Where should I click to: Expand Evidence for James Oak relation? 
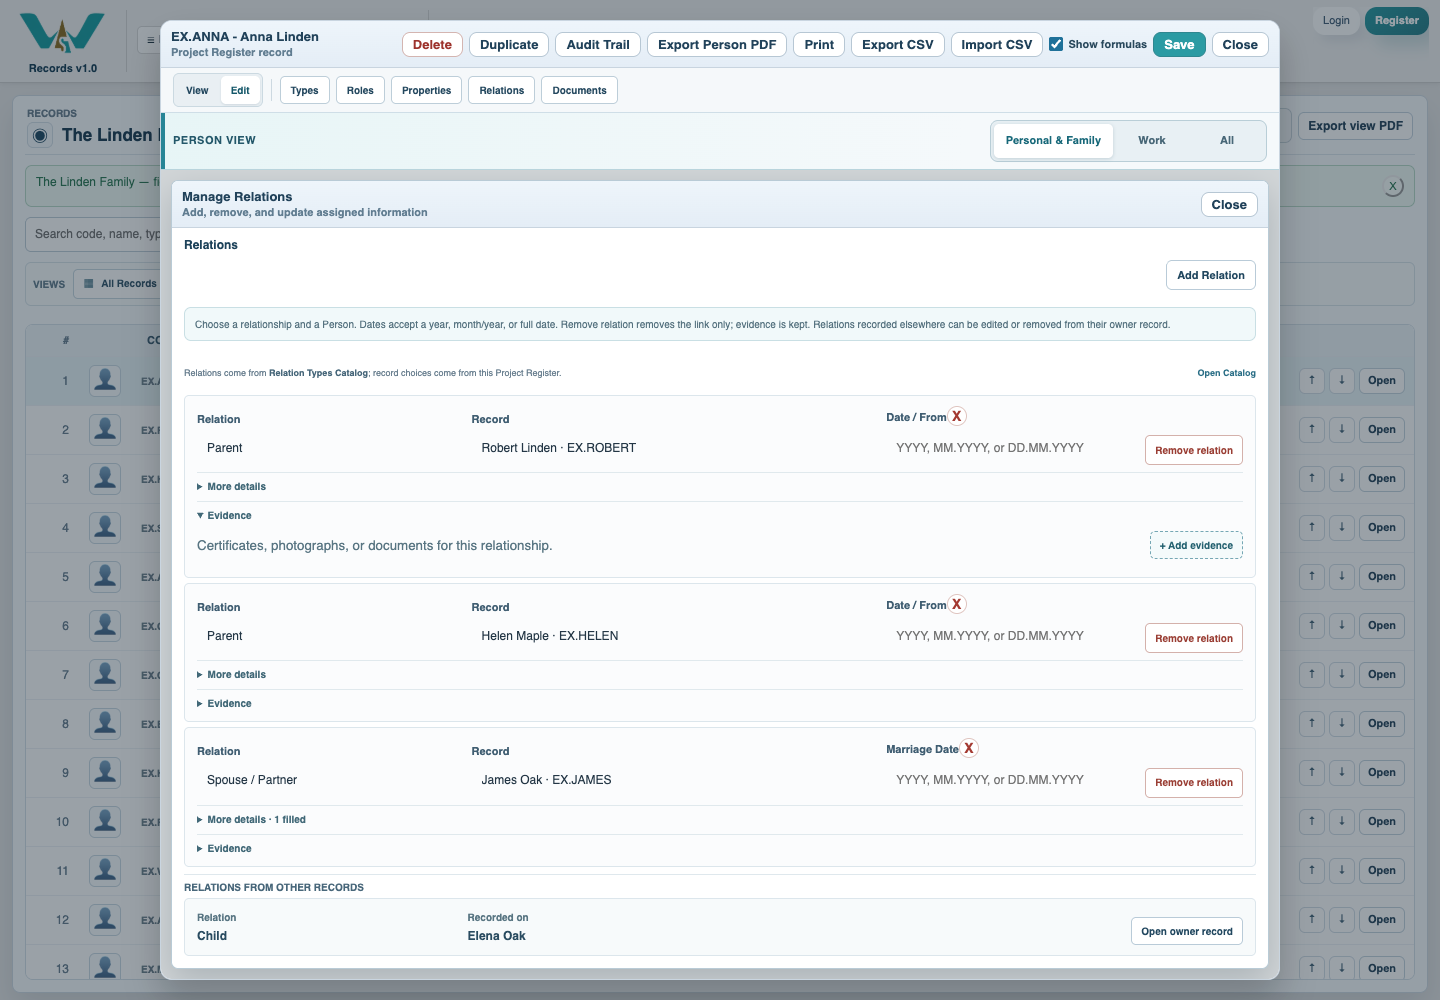225,849
